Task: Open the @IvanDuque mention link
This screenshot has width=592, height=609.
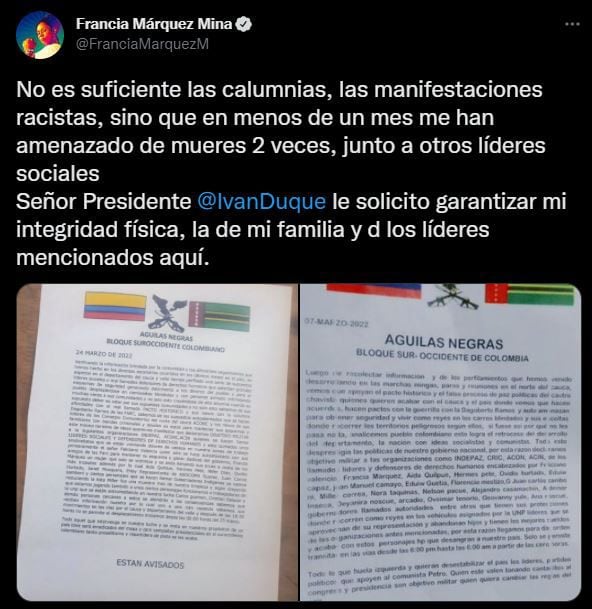Action: (x=261, y=202)
